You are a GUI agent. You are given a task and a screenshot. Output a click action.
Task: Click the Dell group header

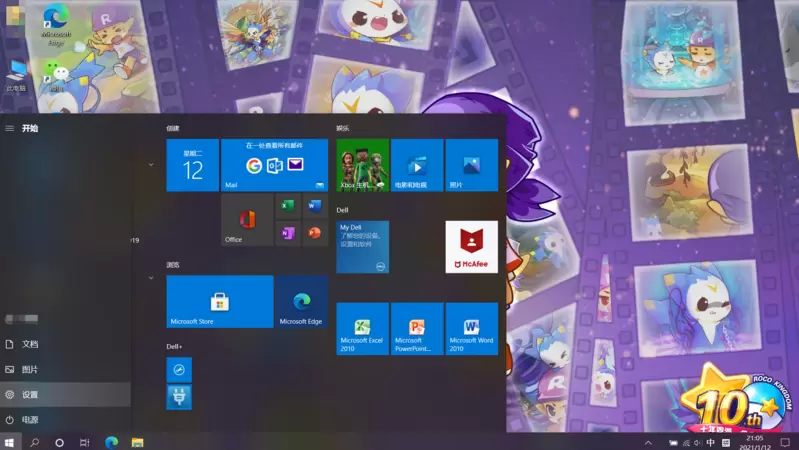coord(342,210)
